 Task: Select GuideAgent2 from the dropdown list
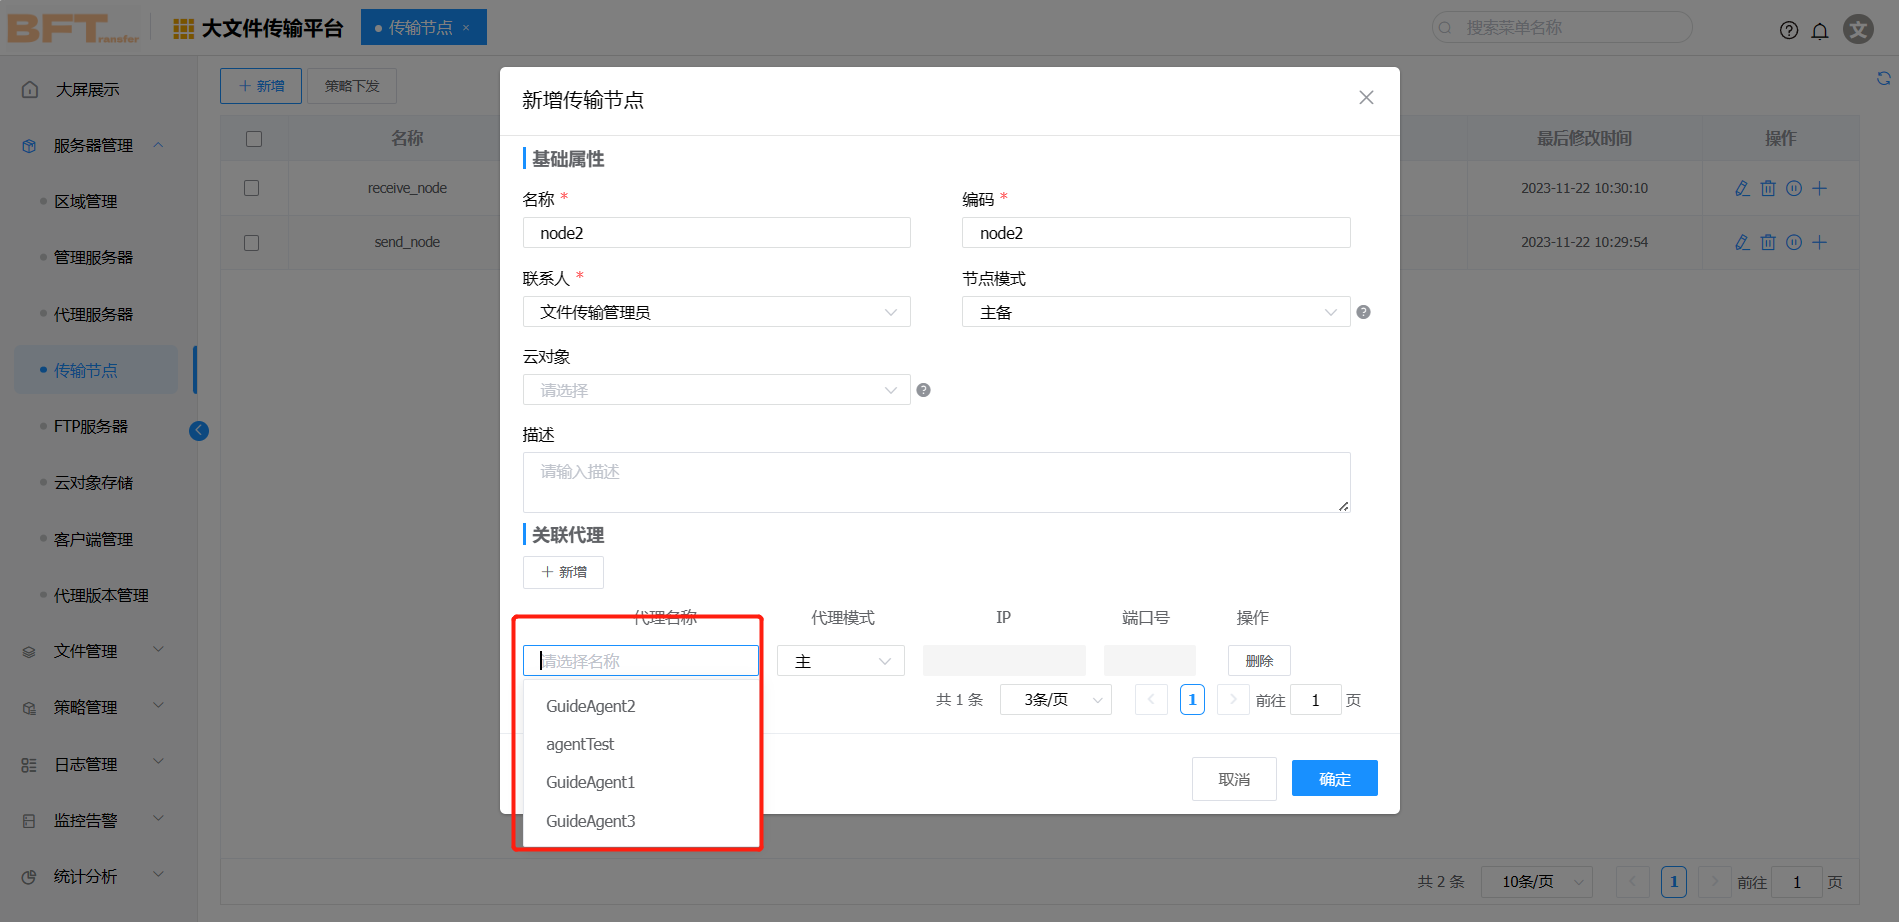pyautogui.click(x=591, y=706)
